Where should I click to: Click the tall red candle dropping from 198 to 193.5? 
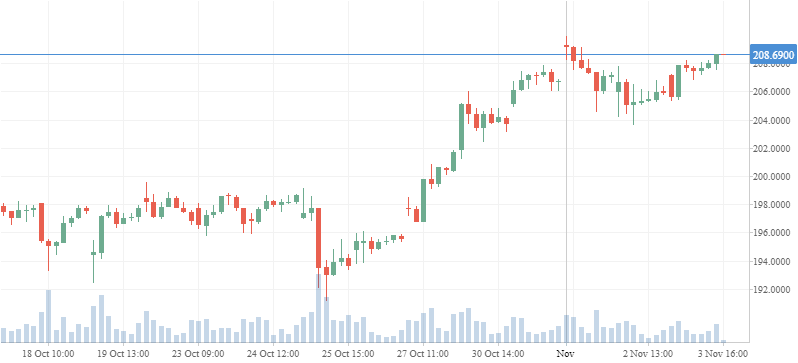pyautogui.click(x=318, y=238)
